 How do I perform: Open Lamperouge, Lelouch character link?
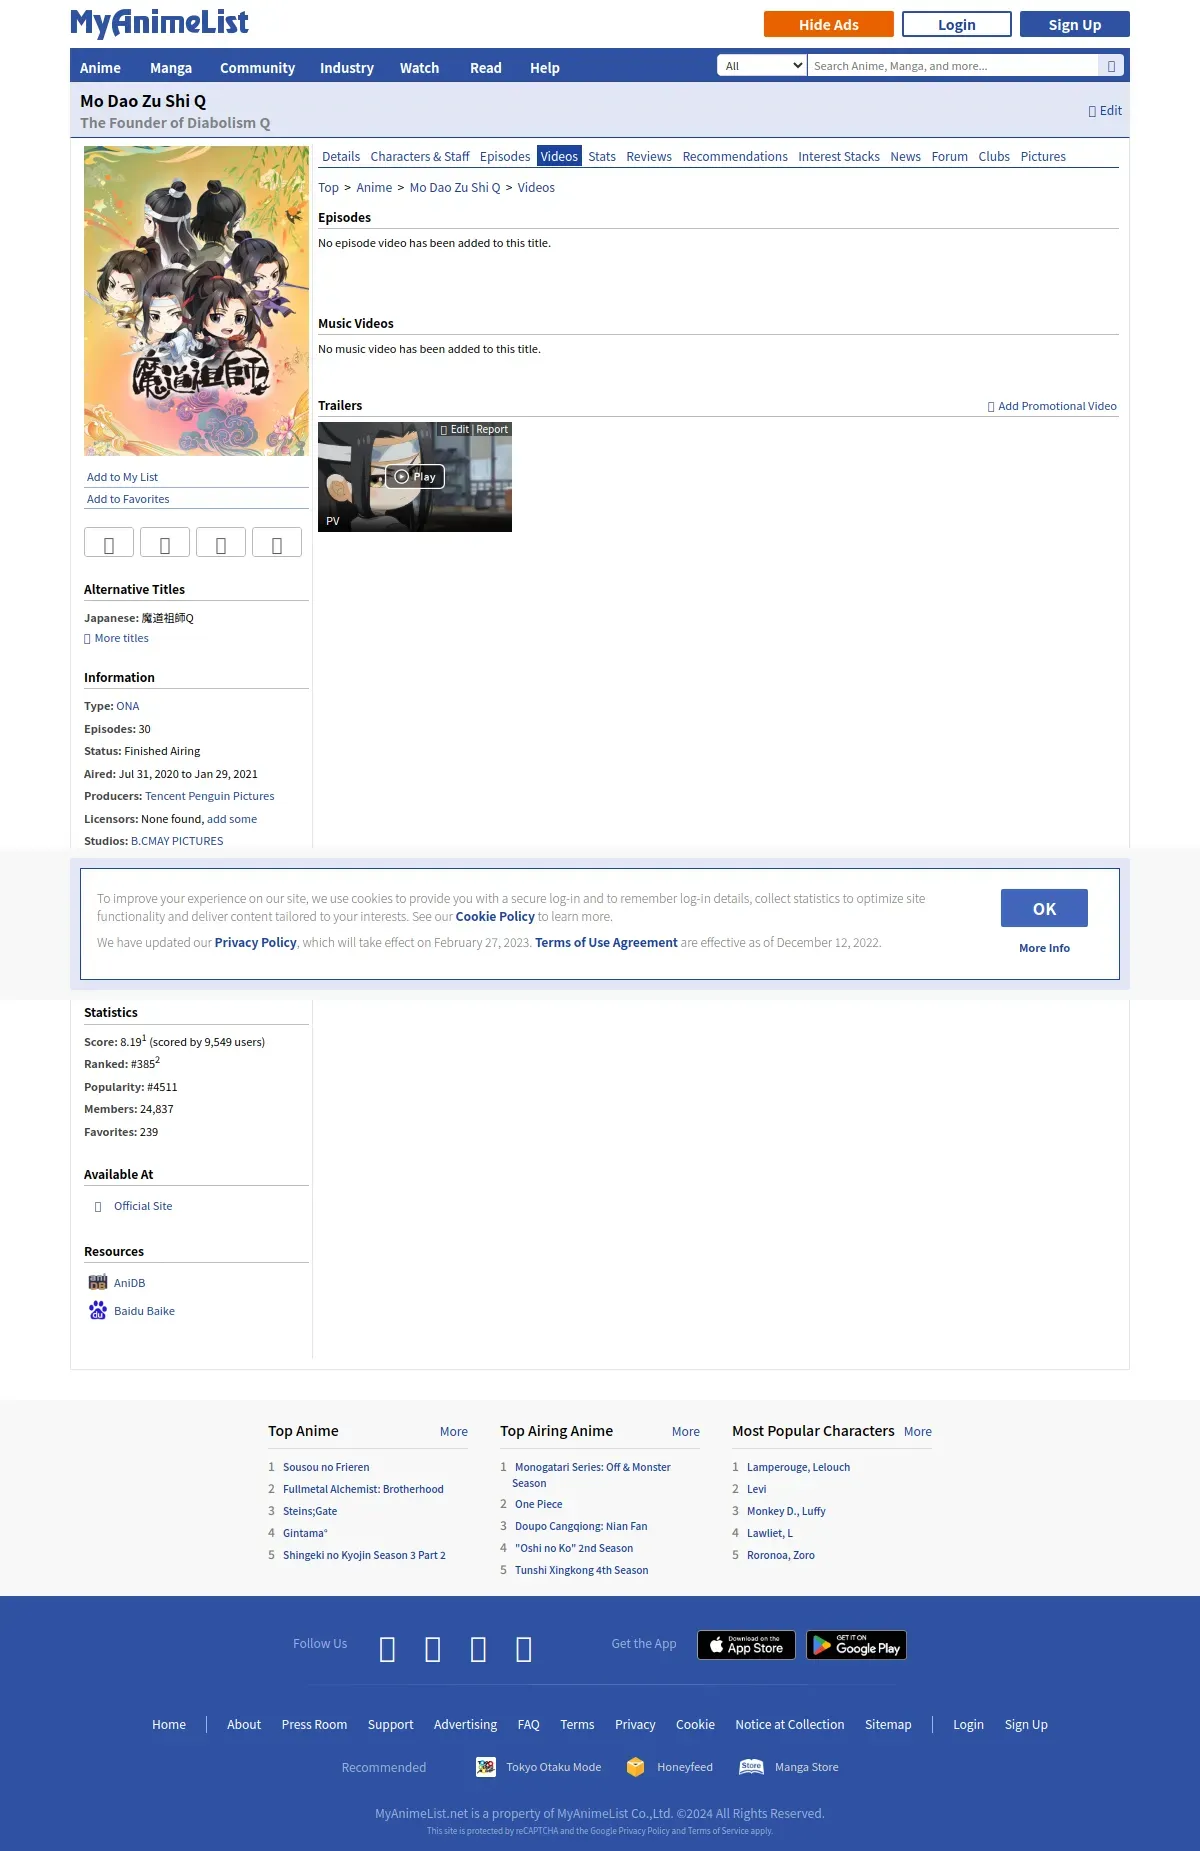(x=798, y=1467)
